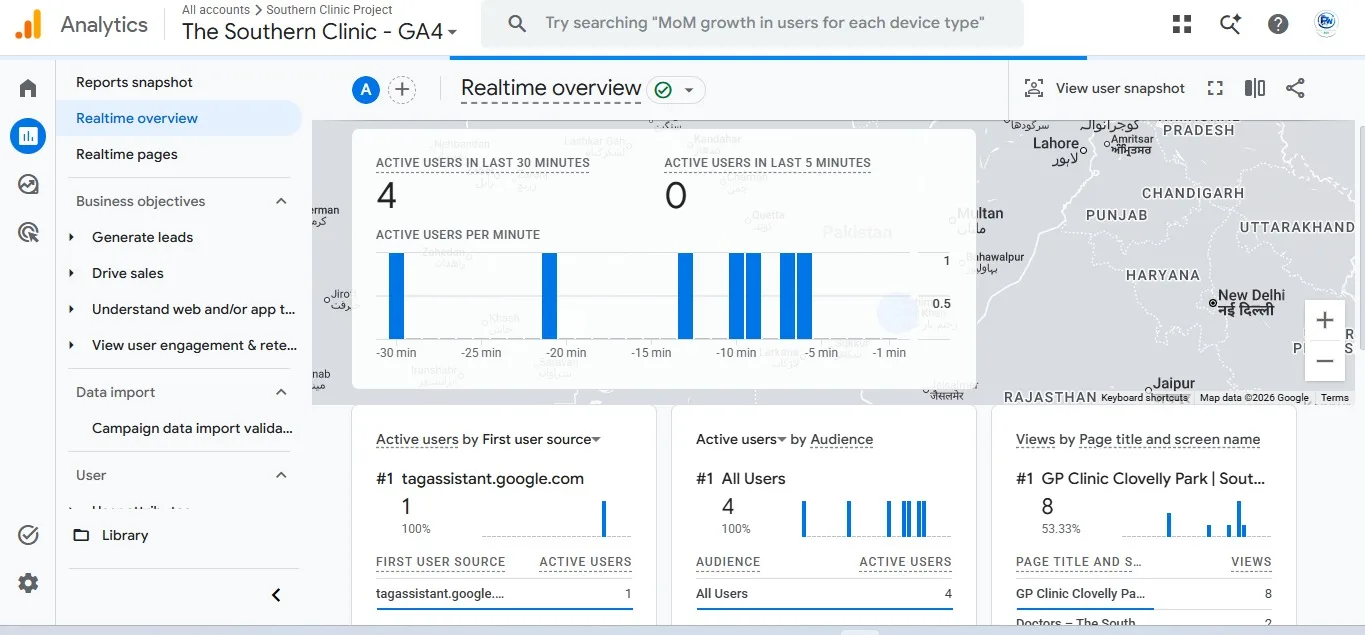The image size is (1365, 635).
Task: Click the blue user bubble on the map
Action: coord(897,313)
